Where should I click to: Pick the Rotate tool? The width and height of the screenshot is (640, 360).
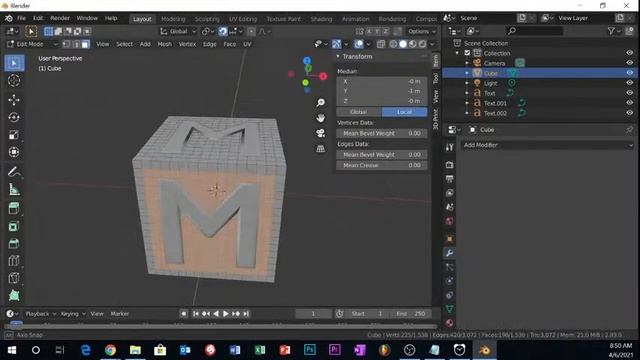pyautogui.click(x=14, y=118)
